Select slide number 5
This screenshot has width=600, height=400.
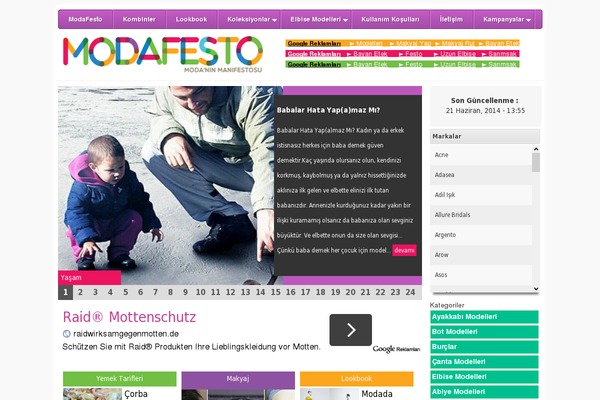[126, 292]
